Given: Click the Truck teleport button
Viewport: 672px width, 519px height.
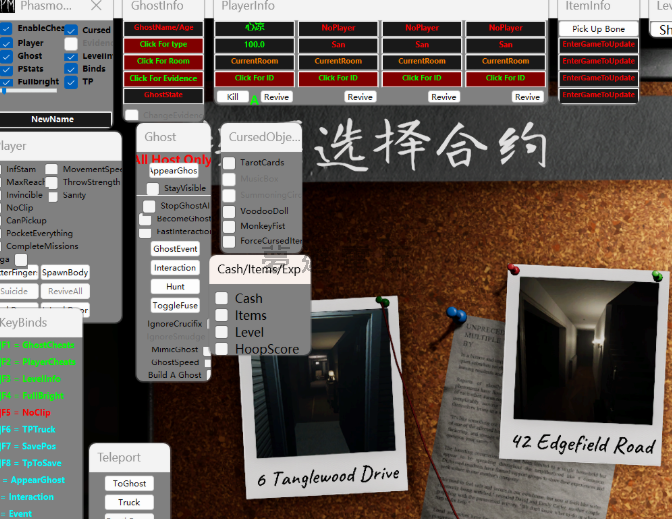Looking at the screenshot, I should pyautogui.click(x=129, y=502).
